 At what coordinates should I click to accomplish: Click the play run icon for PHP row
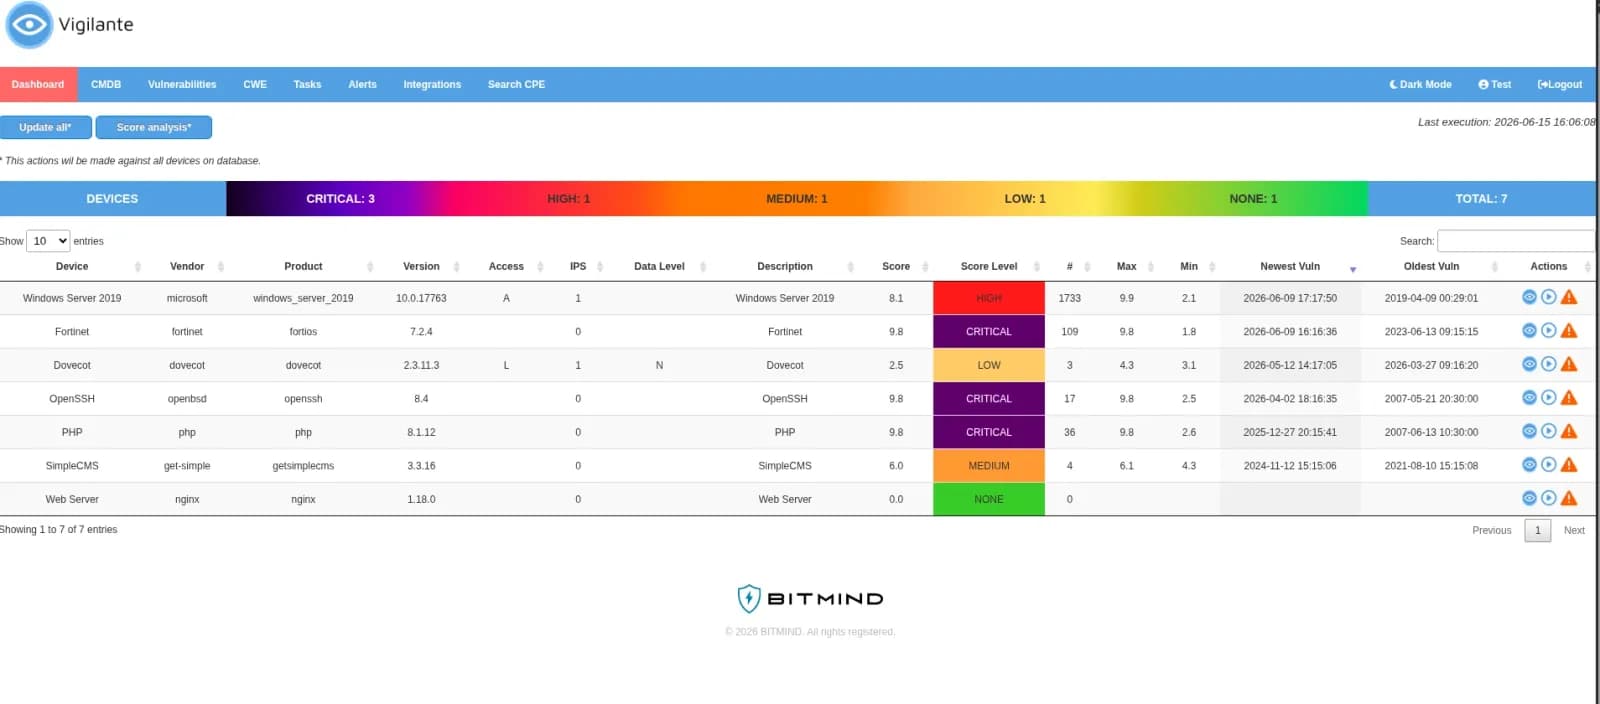[1548, 432]
